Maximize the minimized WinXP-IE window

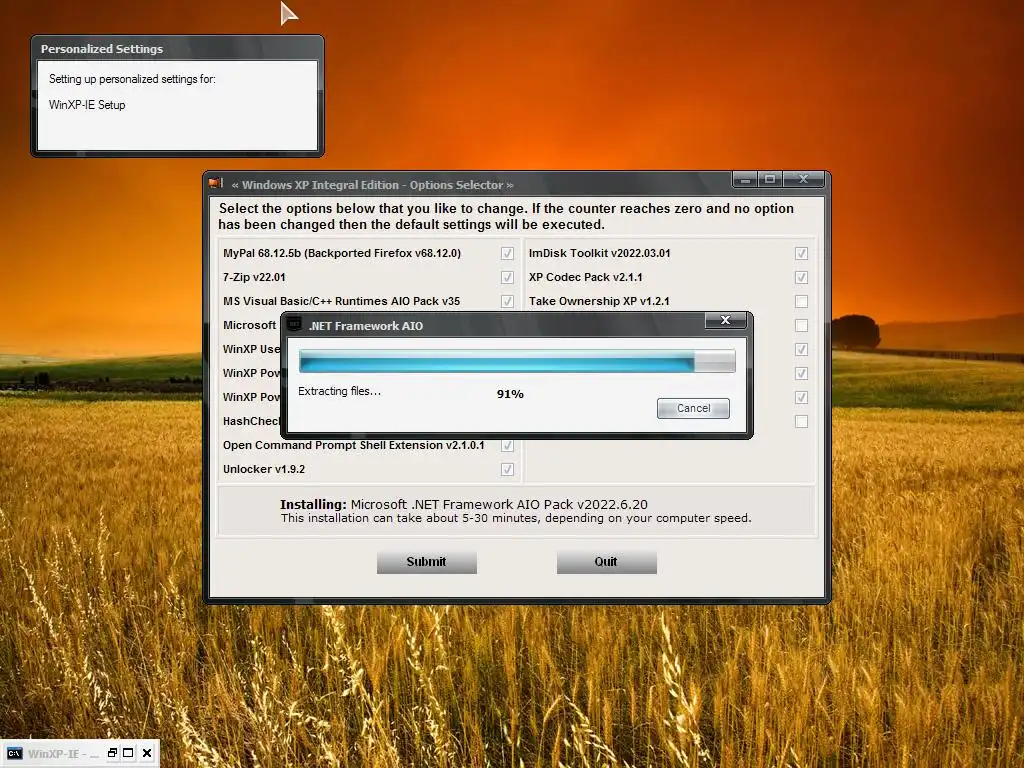[x=129, y=753]
